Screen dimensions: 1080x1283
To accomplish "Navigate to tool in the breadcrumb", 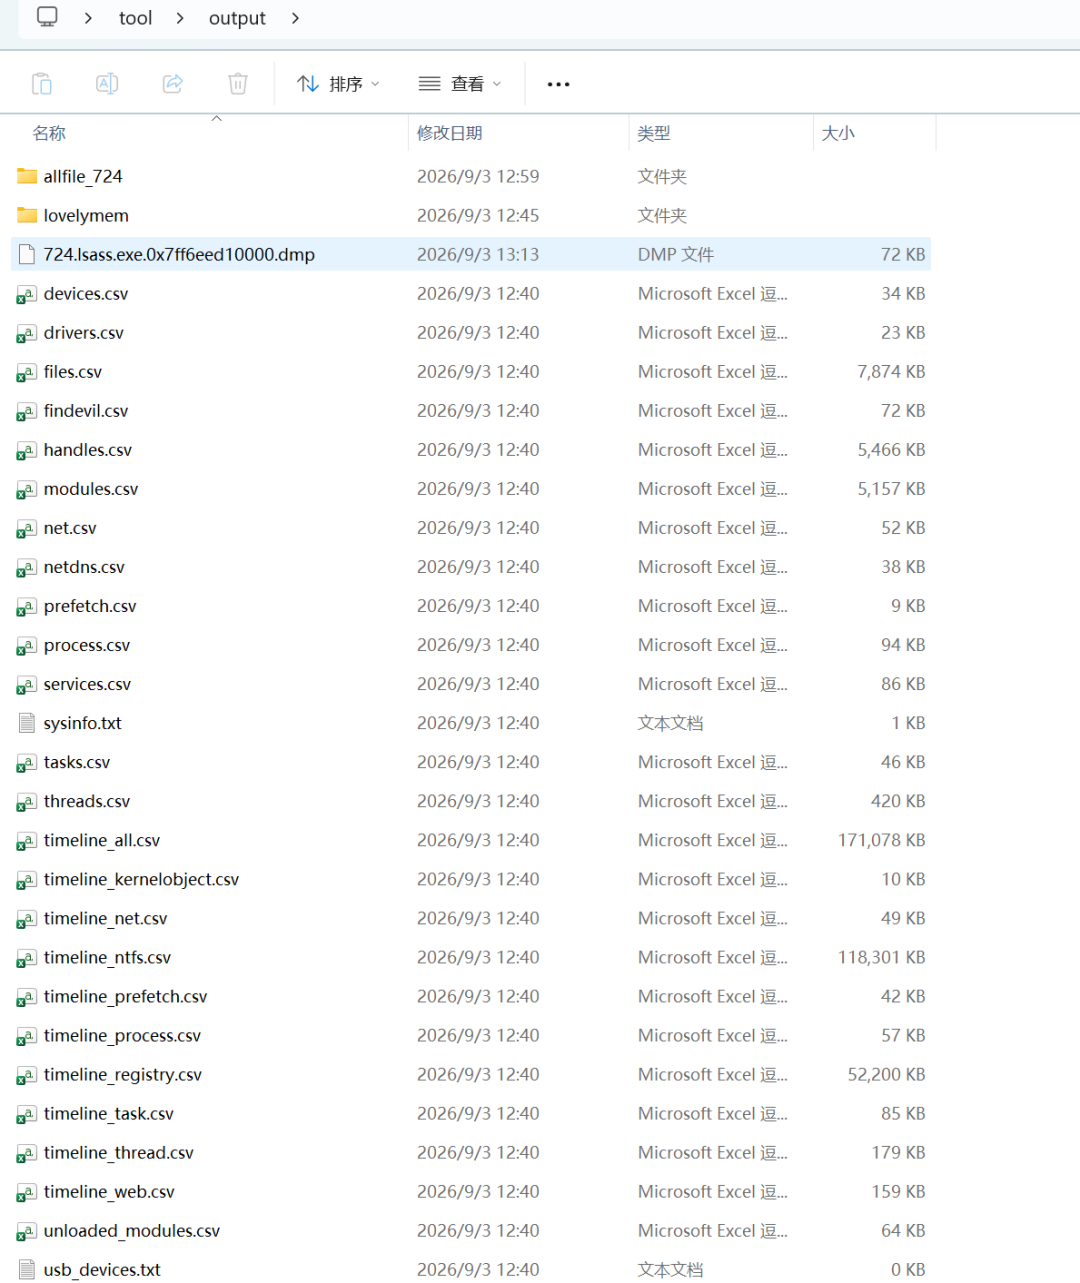I will tap(135, 18).
